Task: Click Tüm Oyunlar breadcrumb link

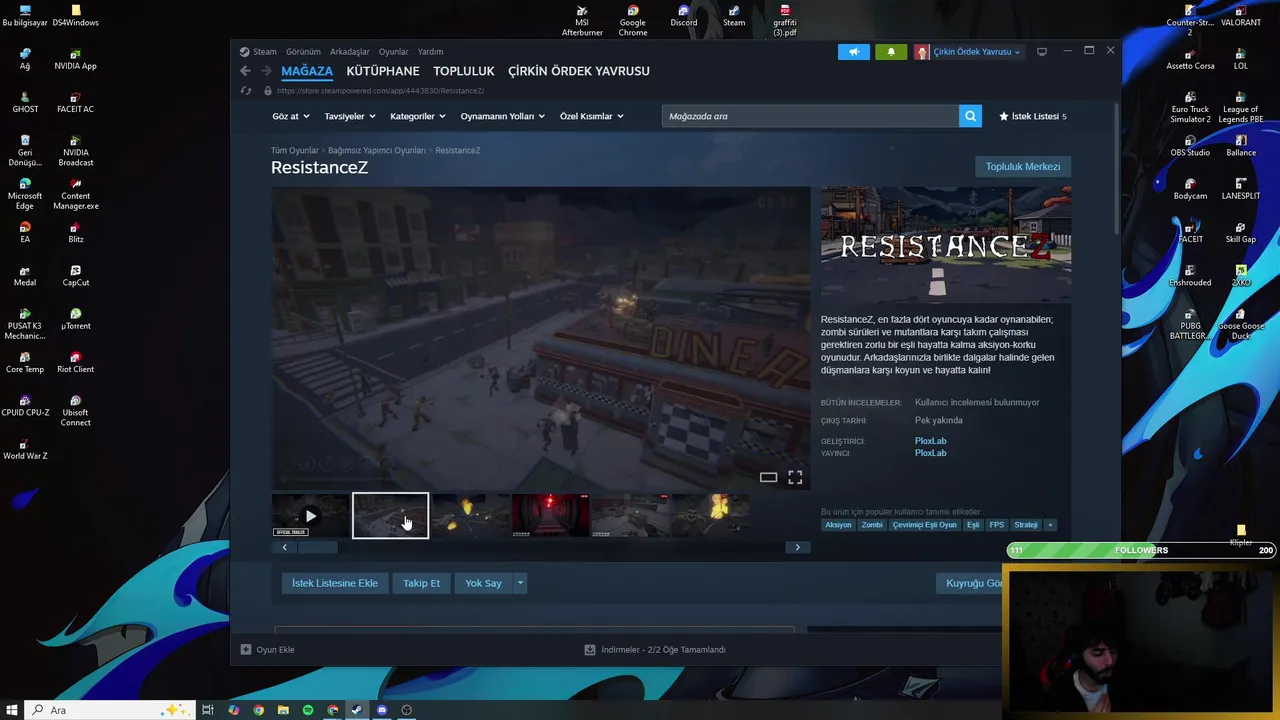Action: coord(294,150)
